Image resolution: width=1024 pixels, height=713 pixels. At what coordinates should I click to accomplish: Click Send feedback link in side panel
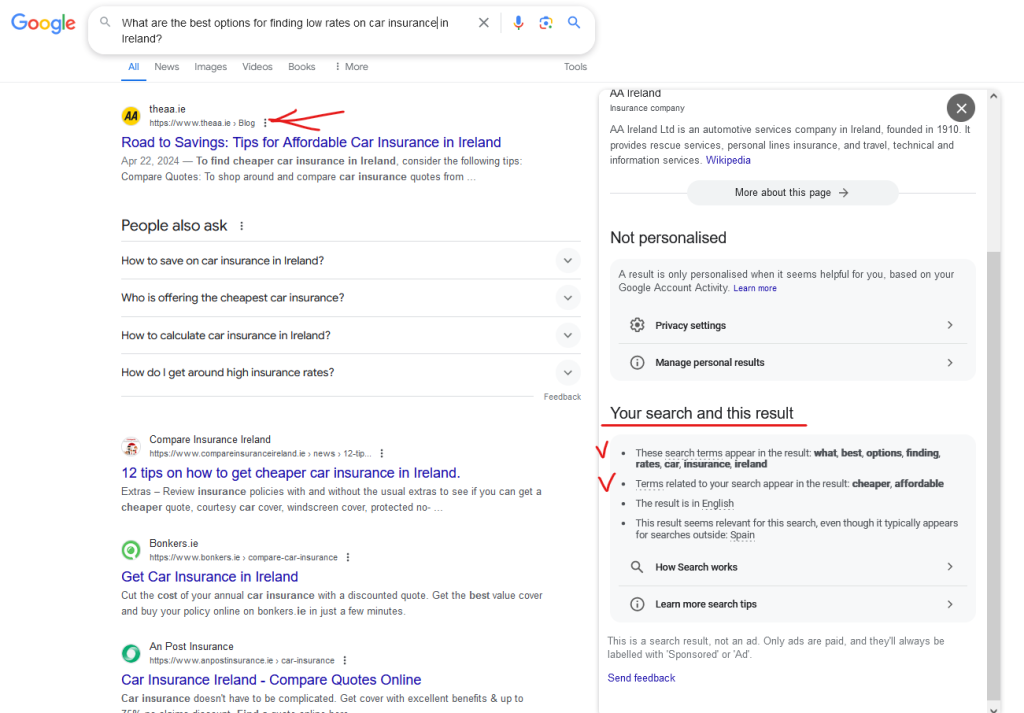[641, 678]
